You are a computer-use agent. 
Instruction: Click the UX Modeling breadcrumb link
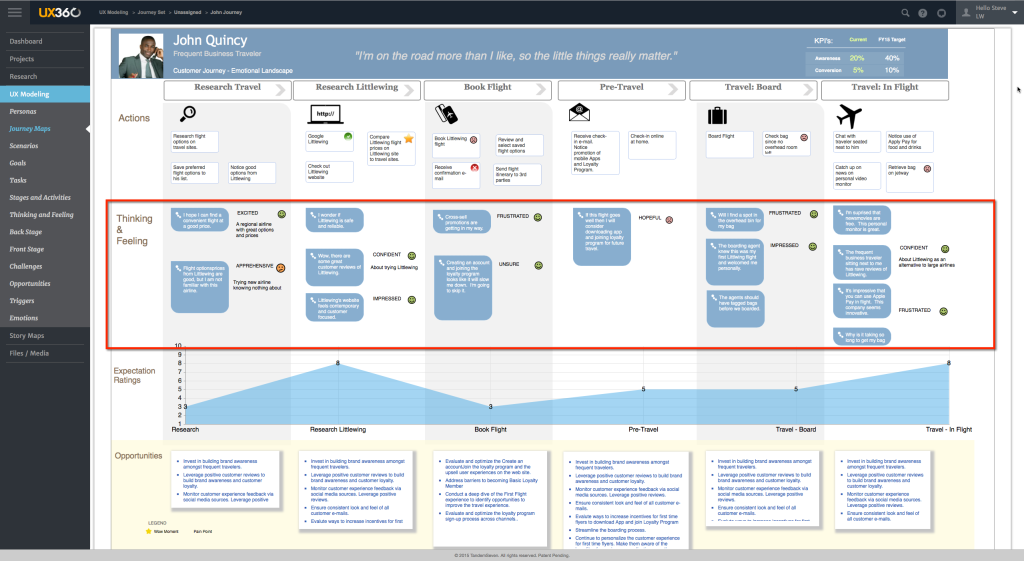[114, 12]
